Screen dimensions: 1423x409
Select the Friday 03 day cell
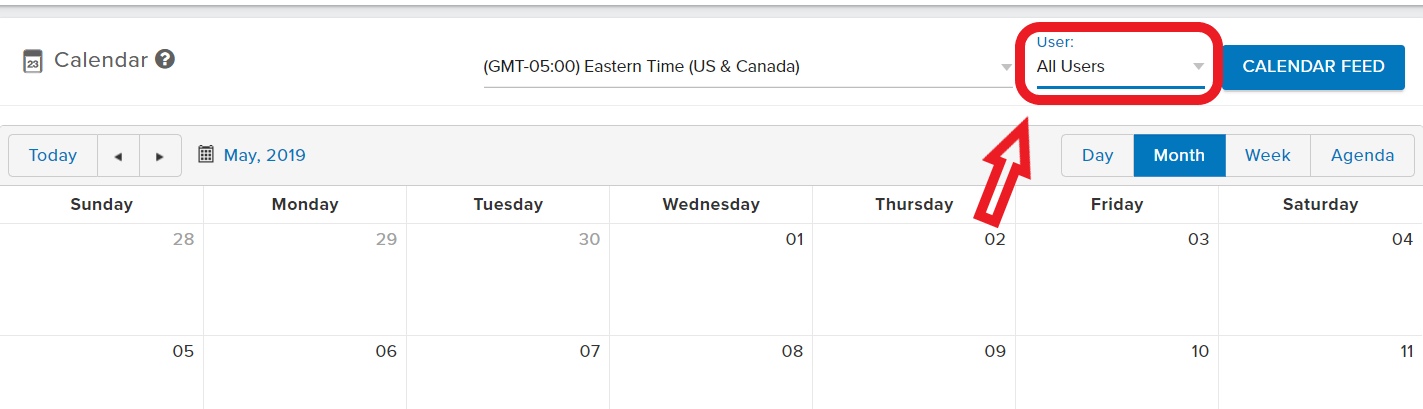pos(1117,280)
